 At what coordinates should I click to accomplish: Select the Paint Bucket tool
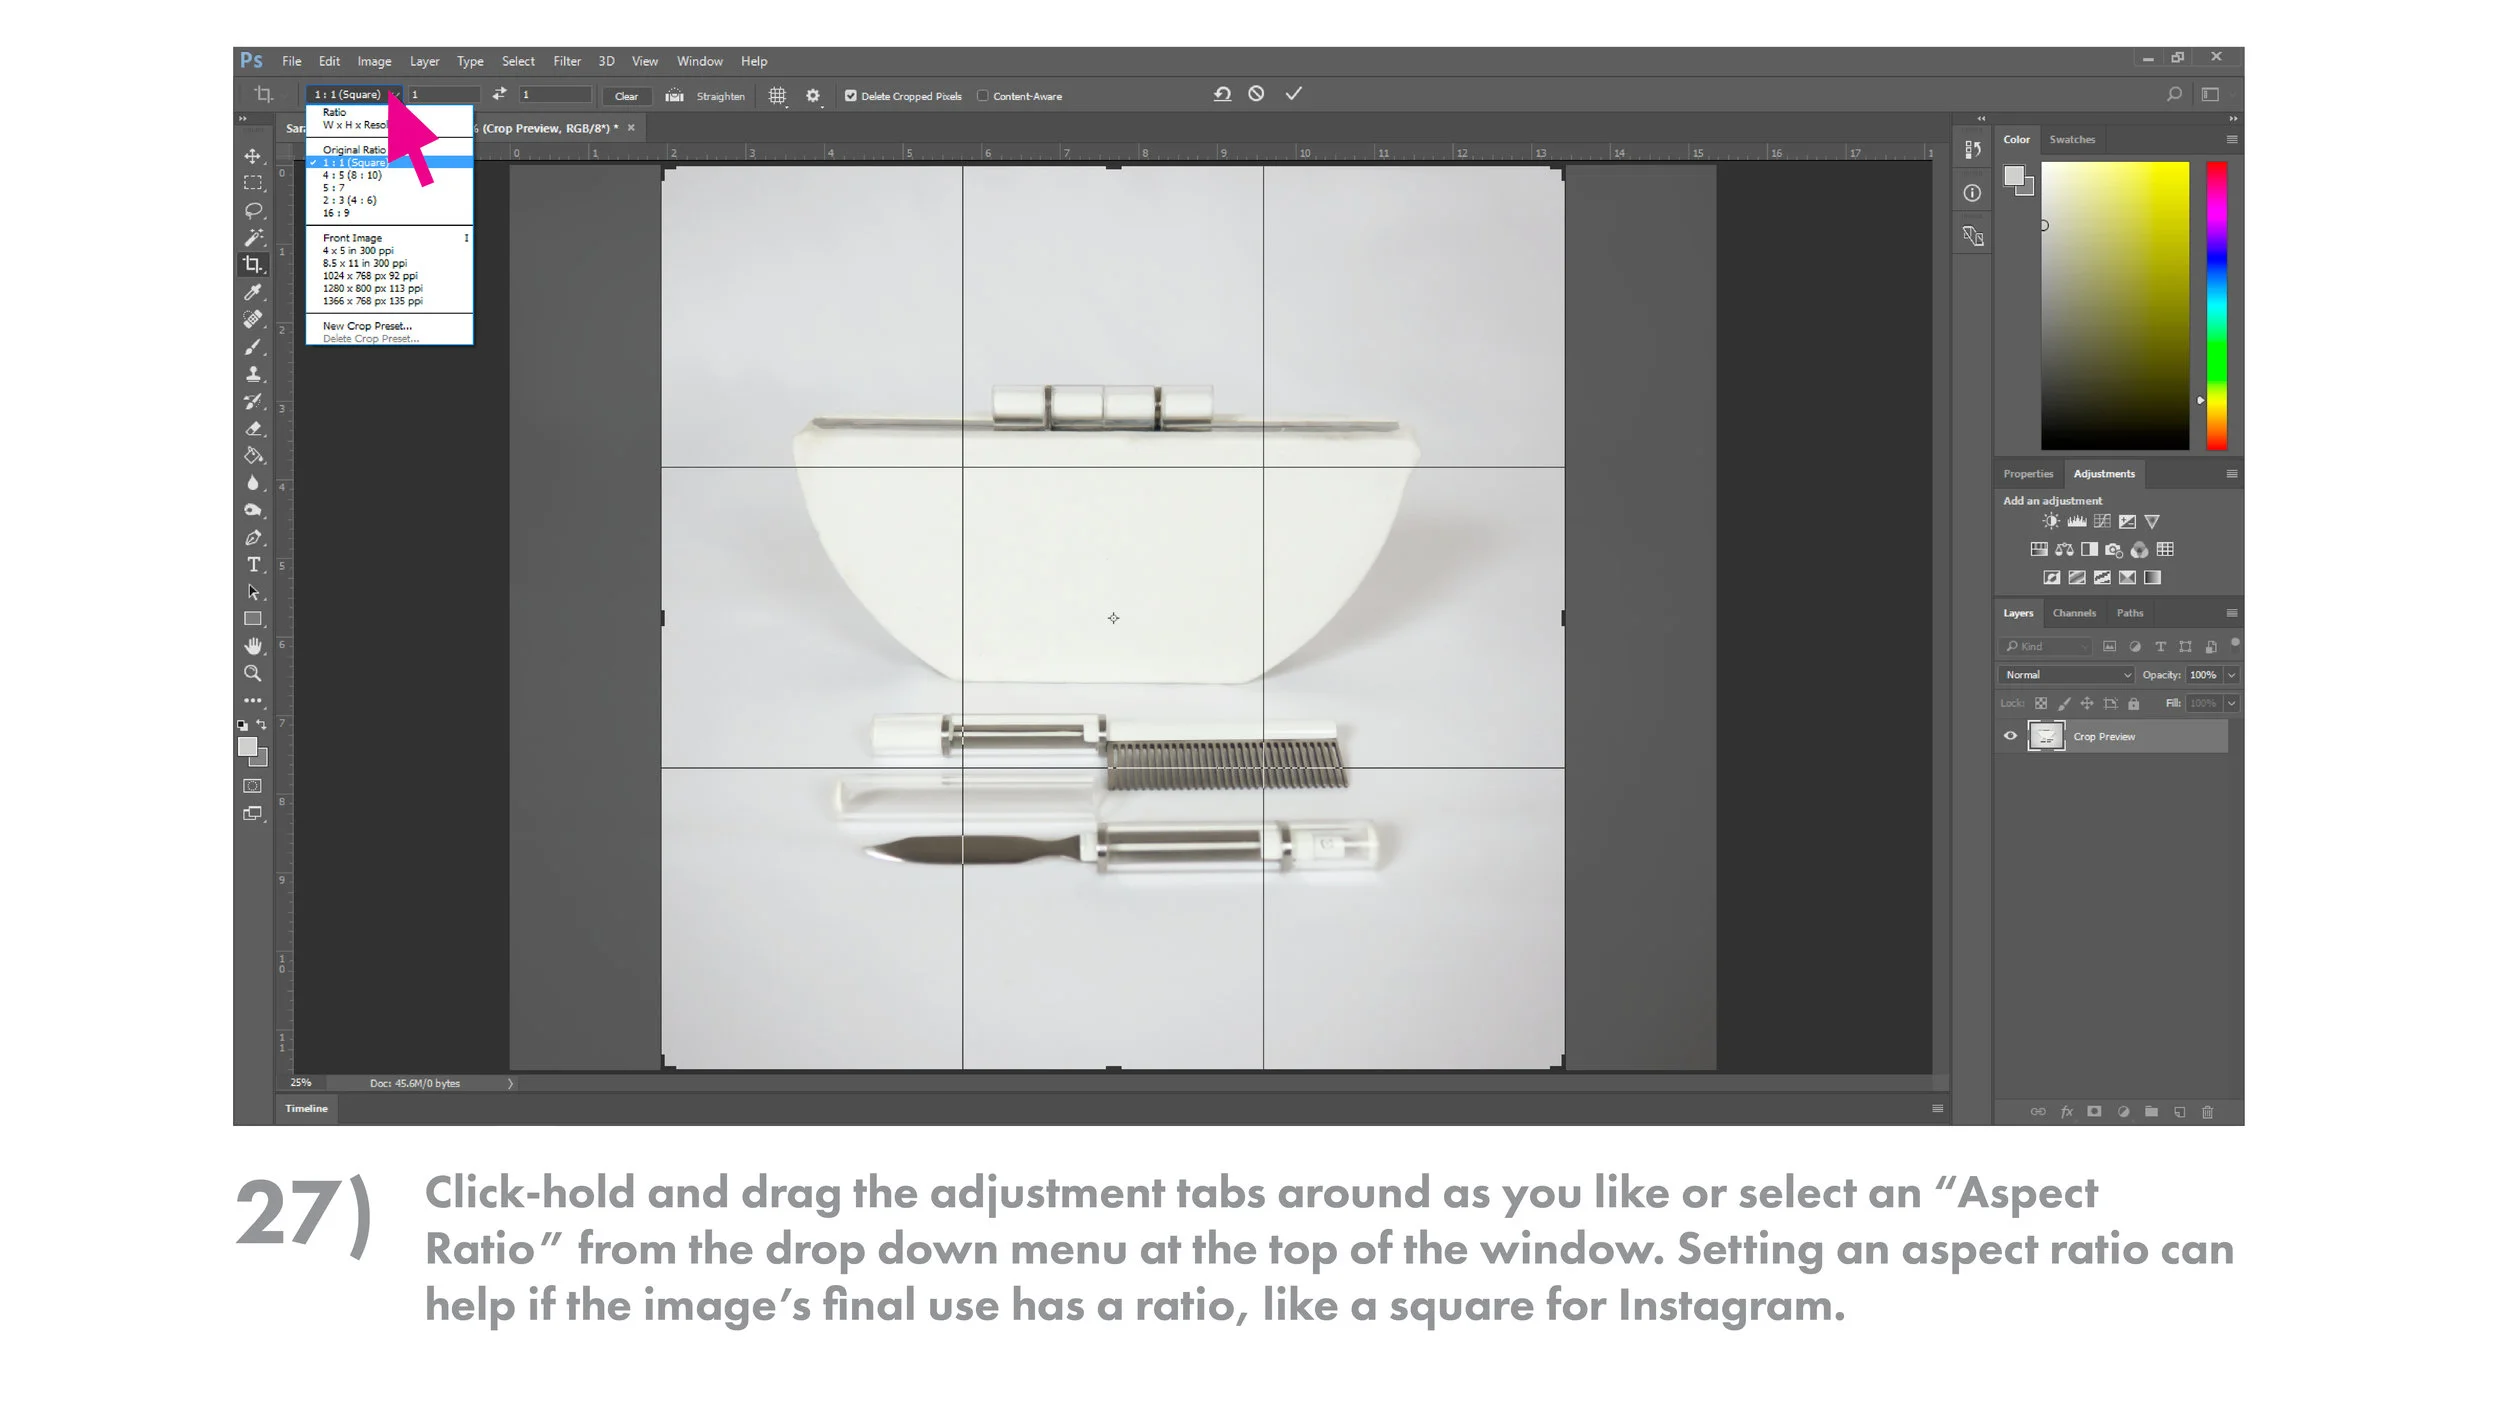pyautogui.click(x=253, y=456)
